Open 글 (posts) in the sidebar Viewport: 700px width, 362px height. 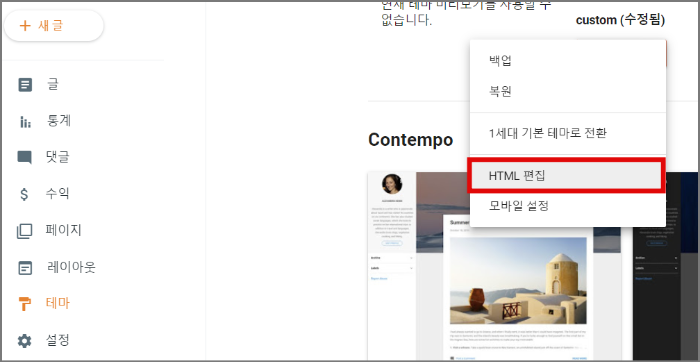click(x=53, y=84)
